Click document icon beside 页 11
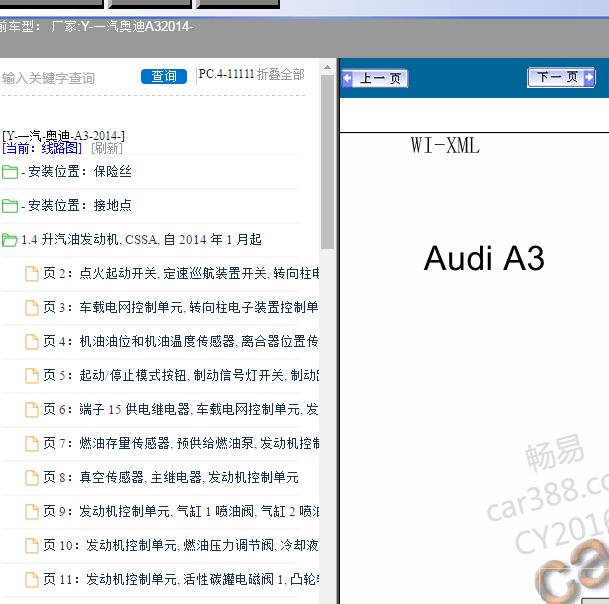609x604 pixels. click(x=32, y=580)
